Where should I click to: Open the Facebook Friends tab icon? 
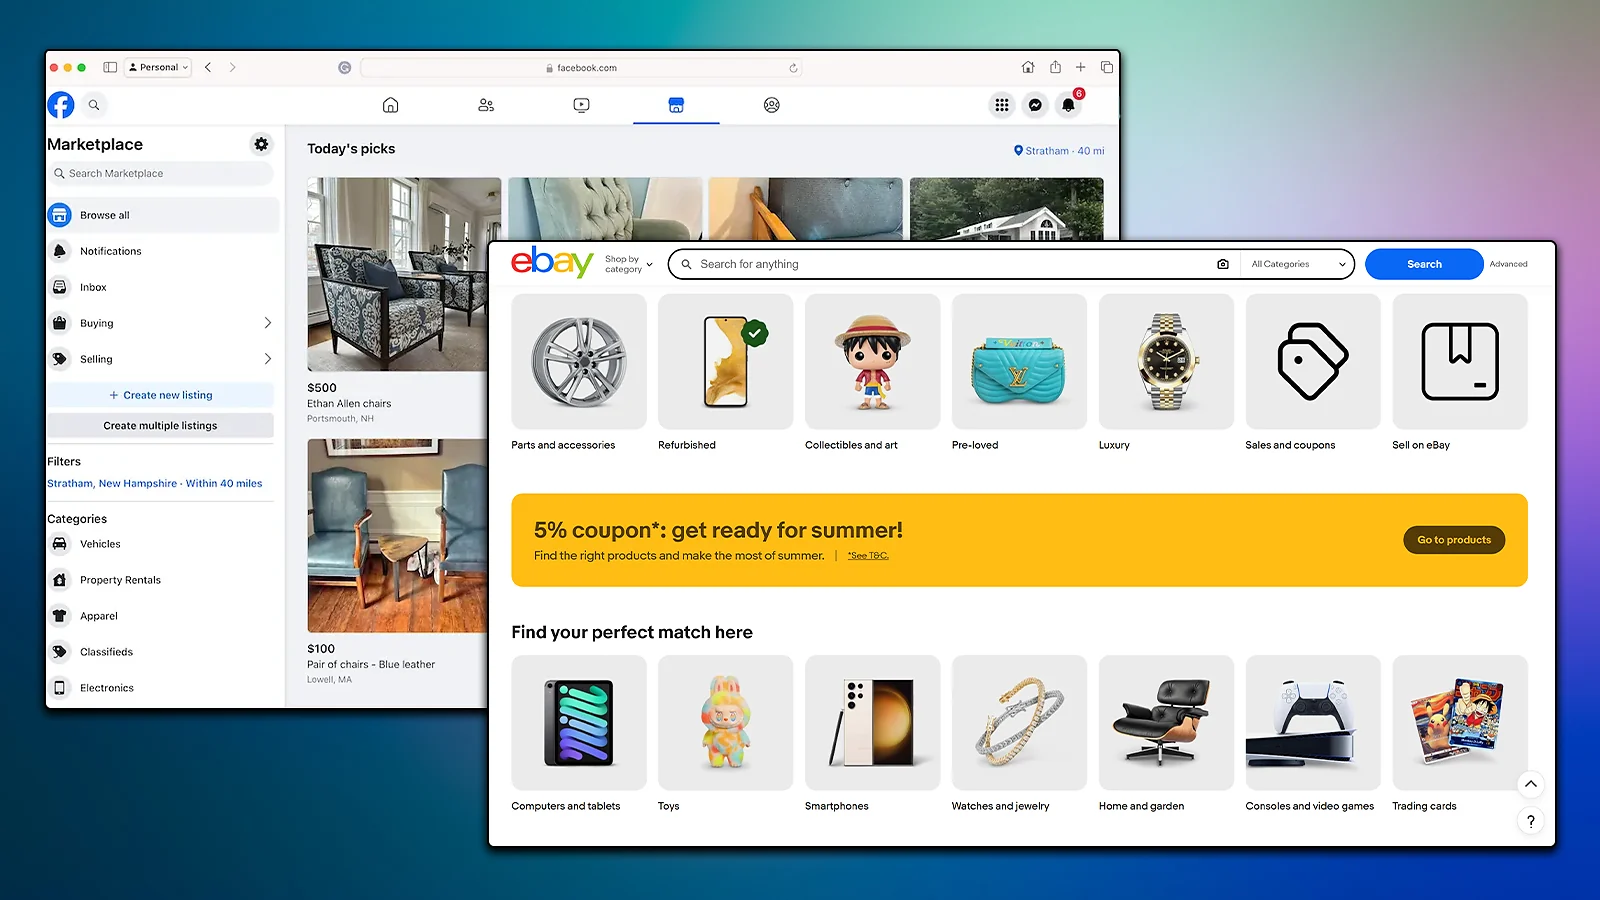(486, 105)
